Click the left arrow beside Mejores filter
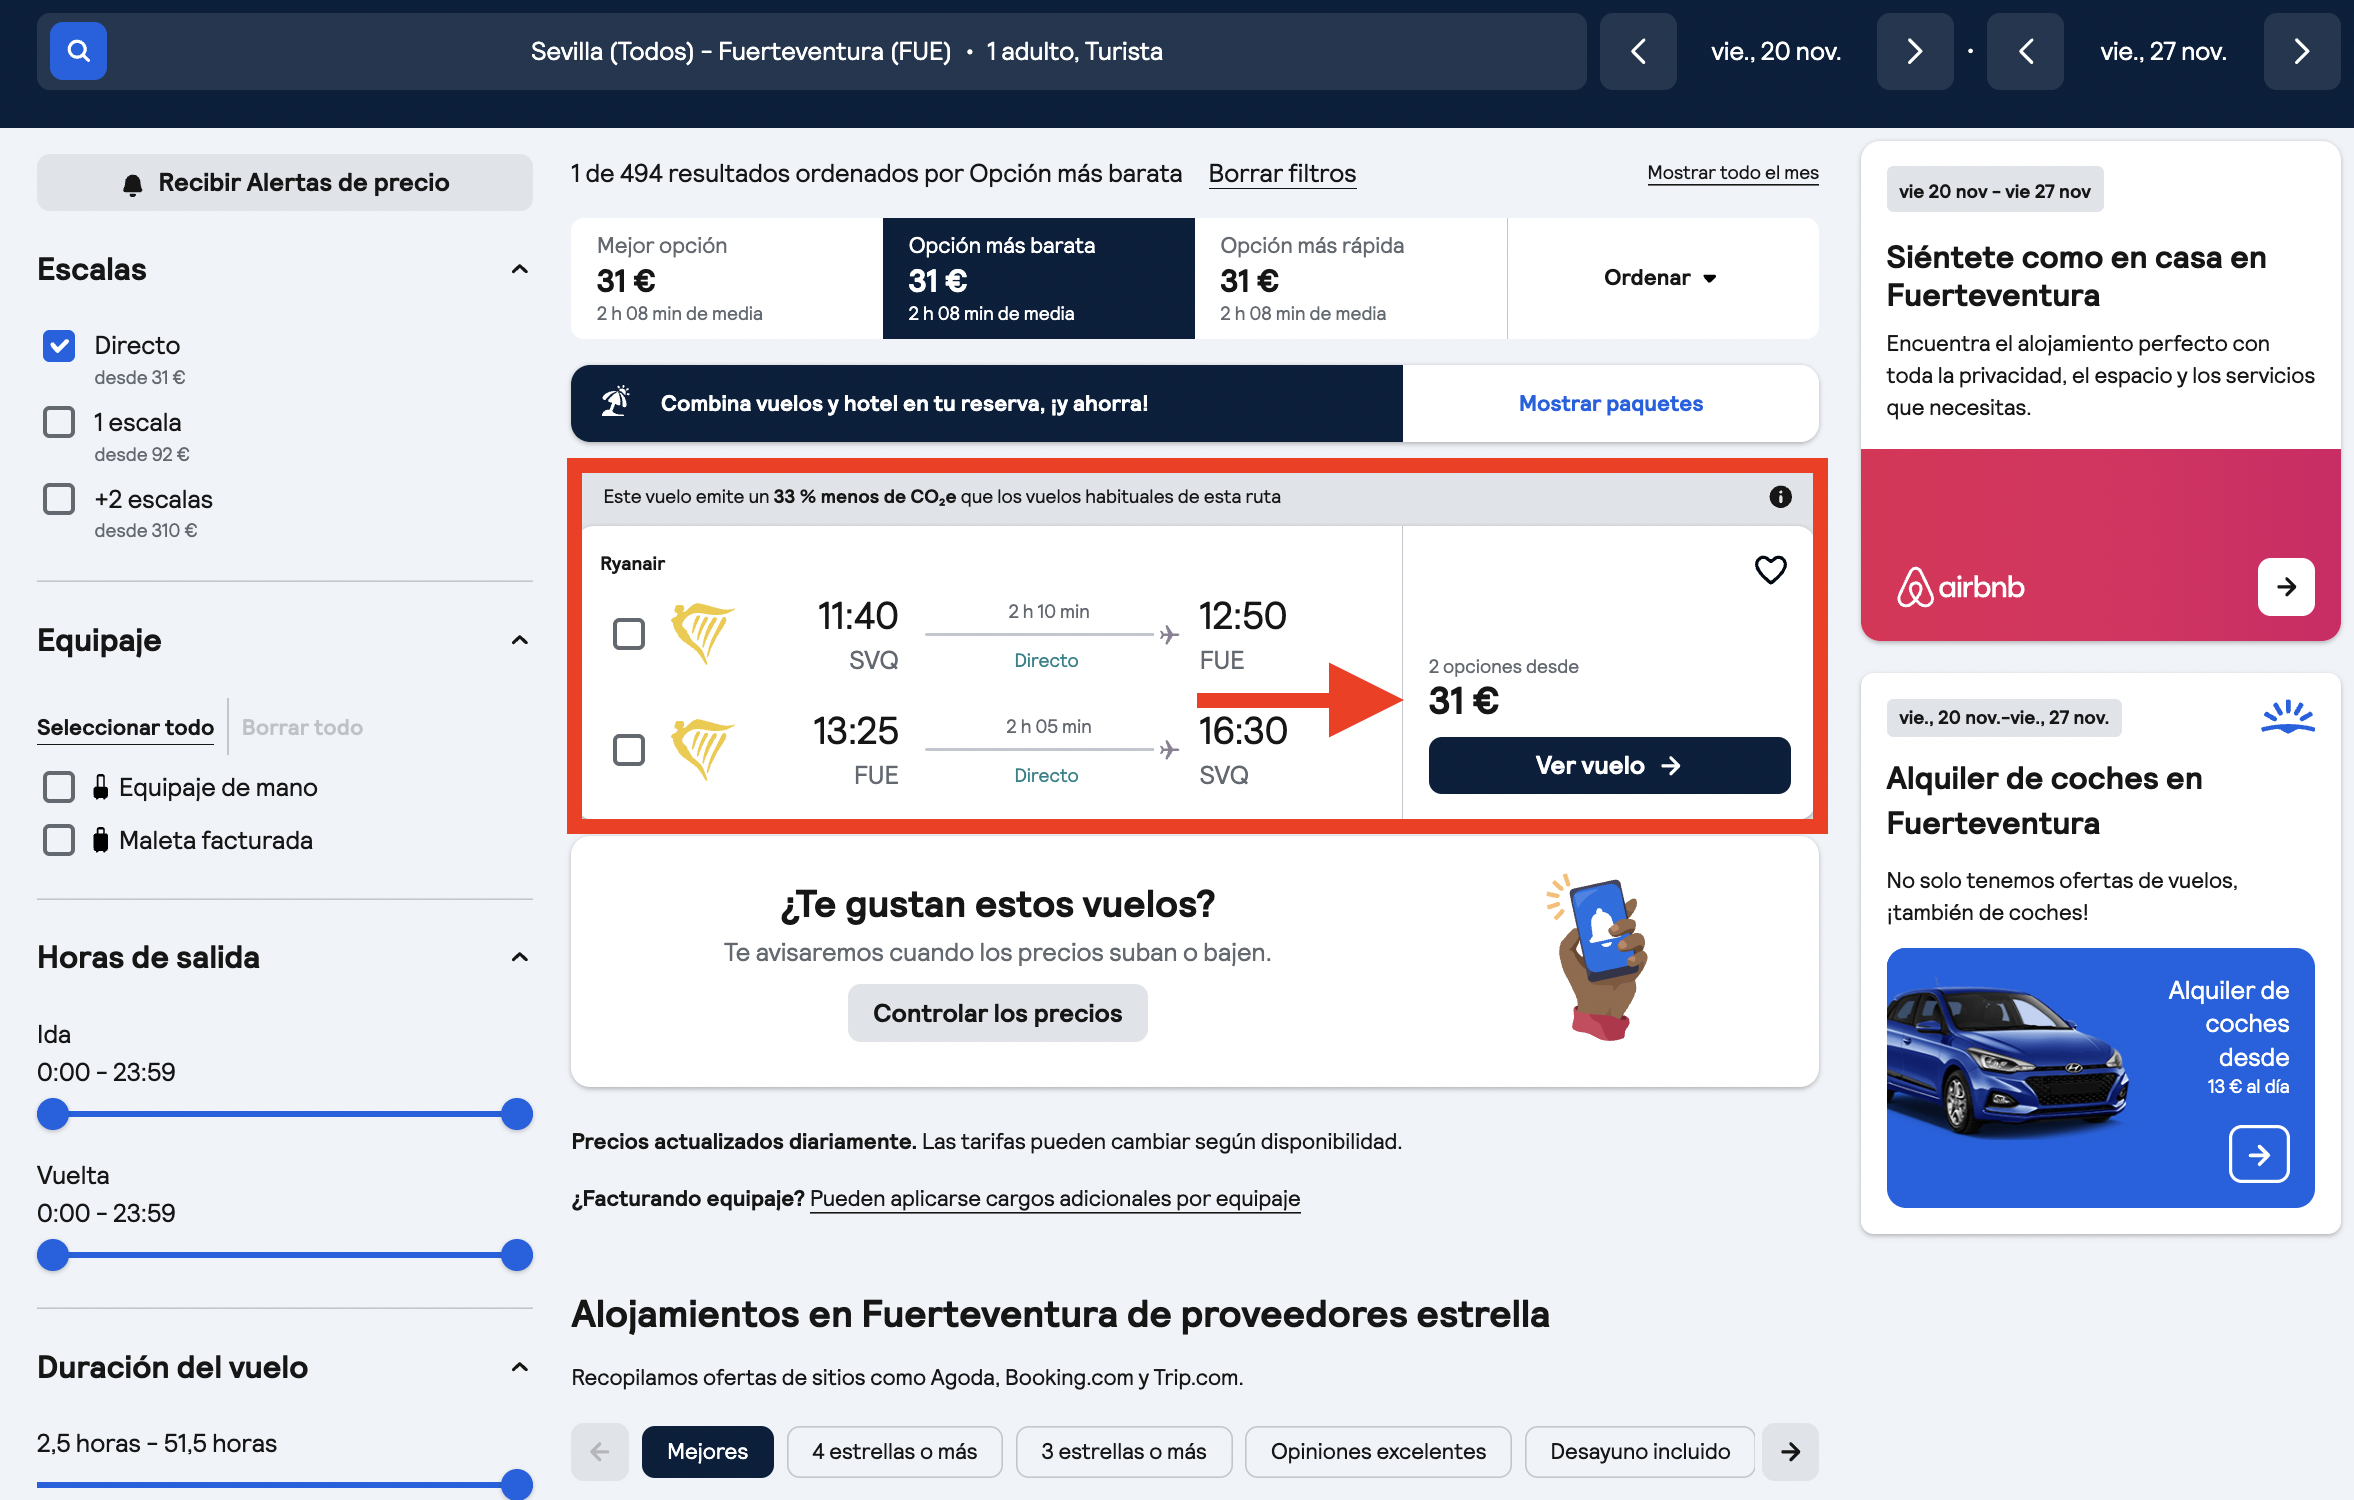Viewport: 2354px width, 1500px height. point(600,1452)
